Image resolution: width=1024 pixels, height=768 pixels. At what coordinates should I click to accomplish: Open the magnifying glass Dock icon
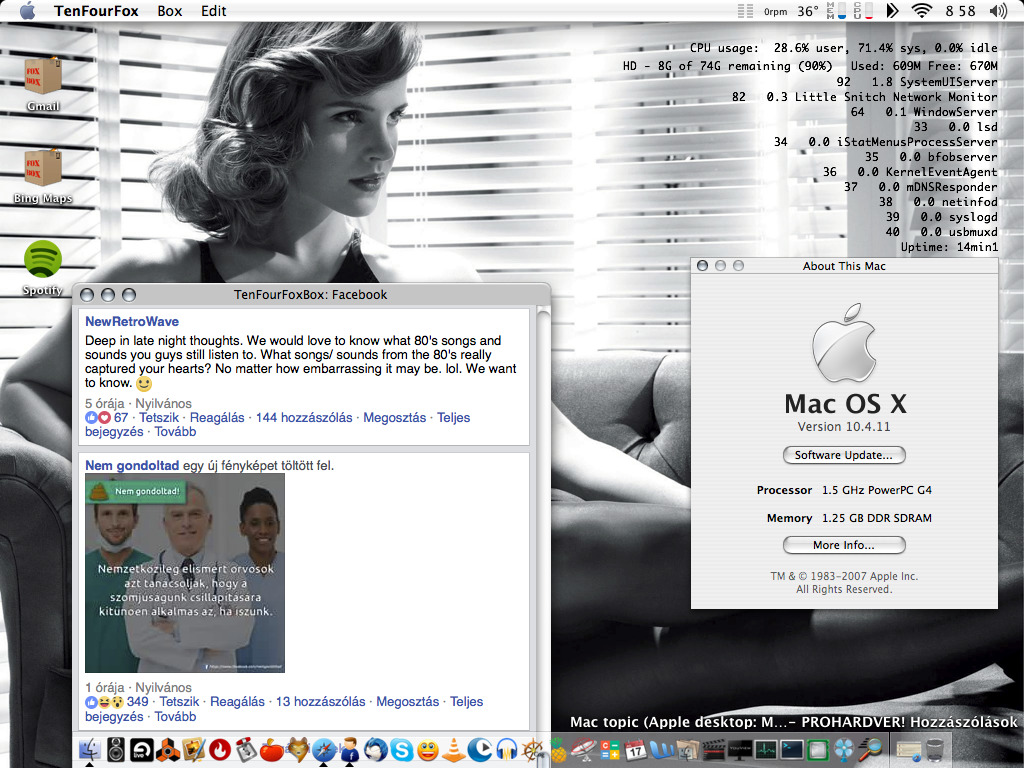[870, 750]
